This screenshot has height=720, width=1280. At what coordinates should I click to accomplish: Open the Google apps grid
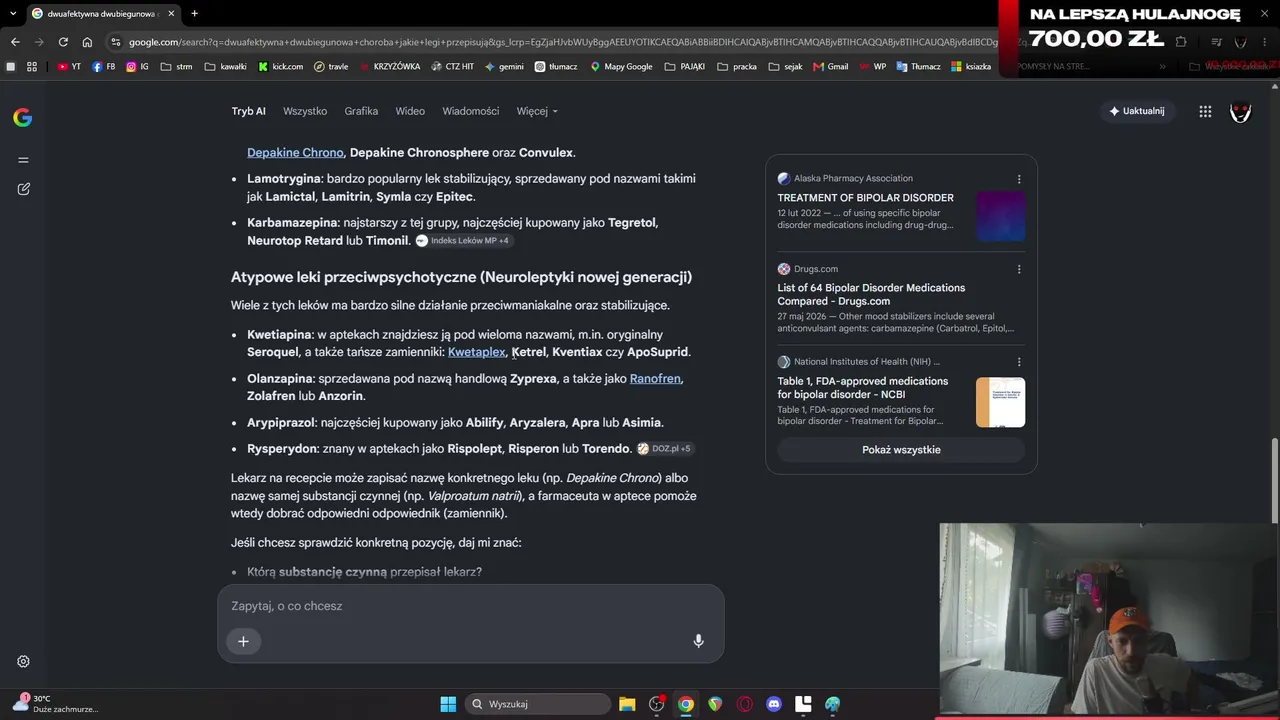tap(1205, 111)
